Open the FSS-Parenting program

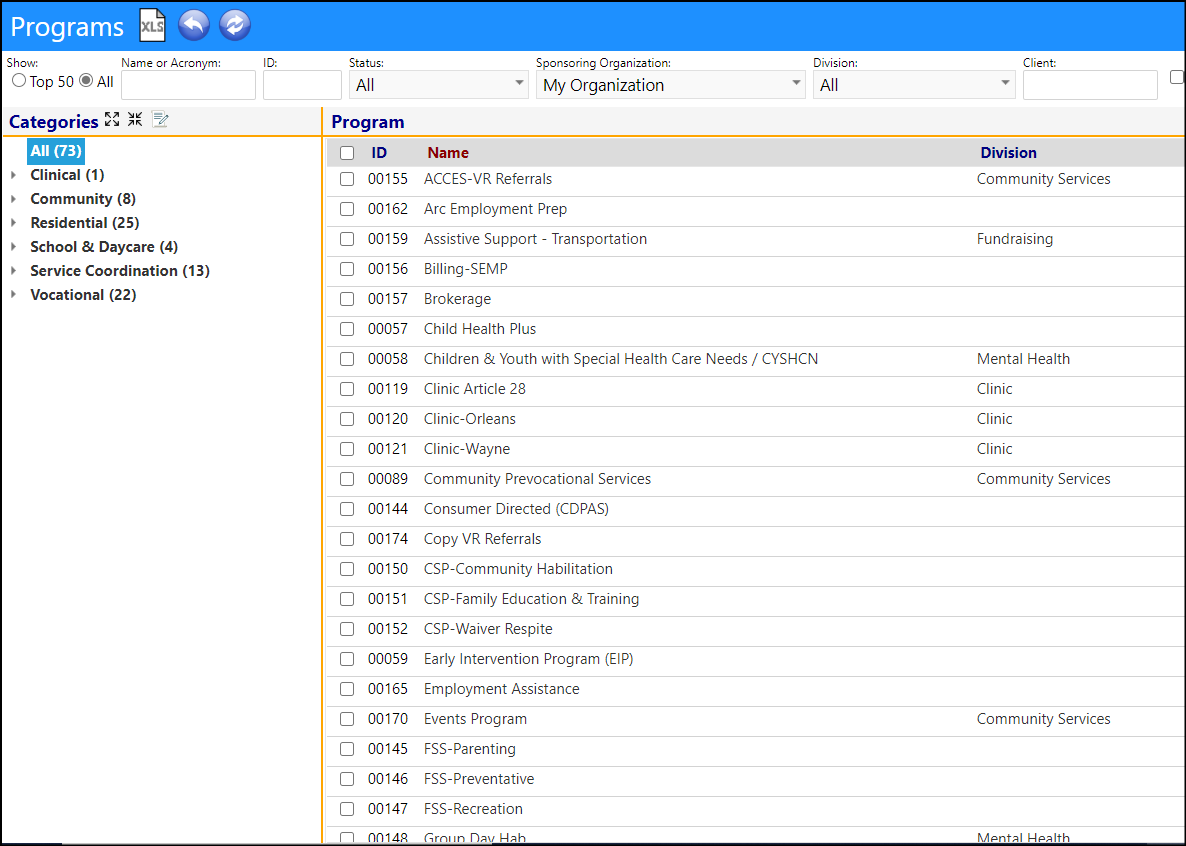[x=470, y=749]
